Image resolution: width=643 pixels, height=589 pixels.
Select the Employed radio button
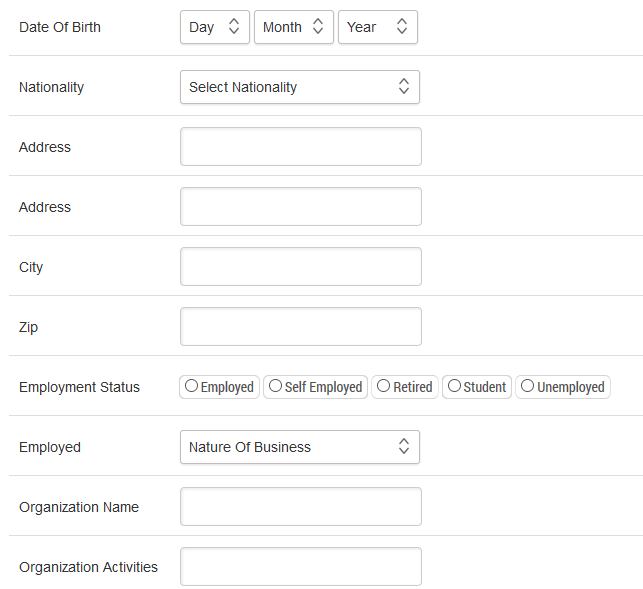pyautogui.click(x=191, y=386)
